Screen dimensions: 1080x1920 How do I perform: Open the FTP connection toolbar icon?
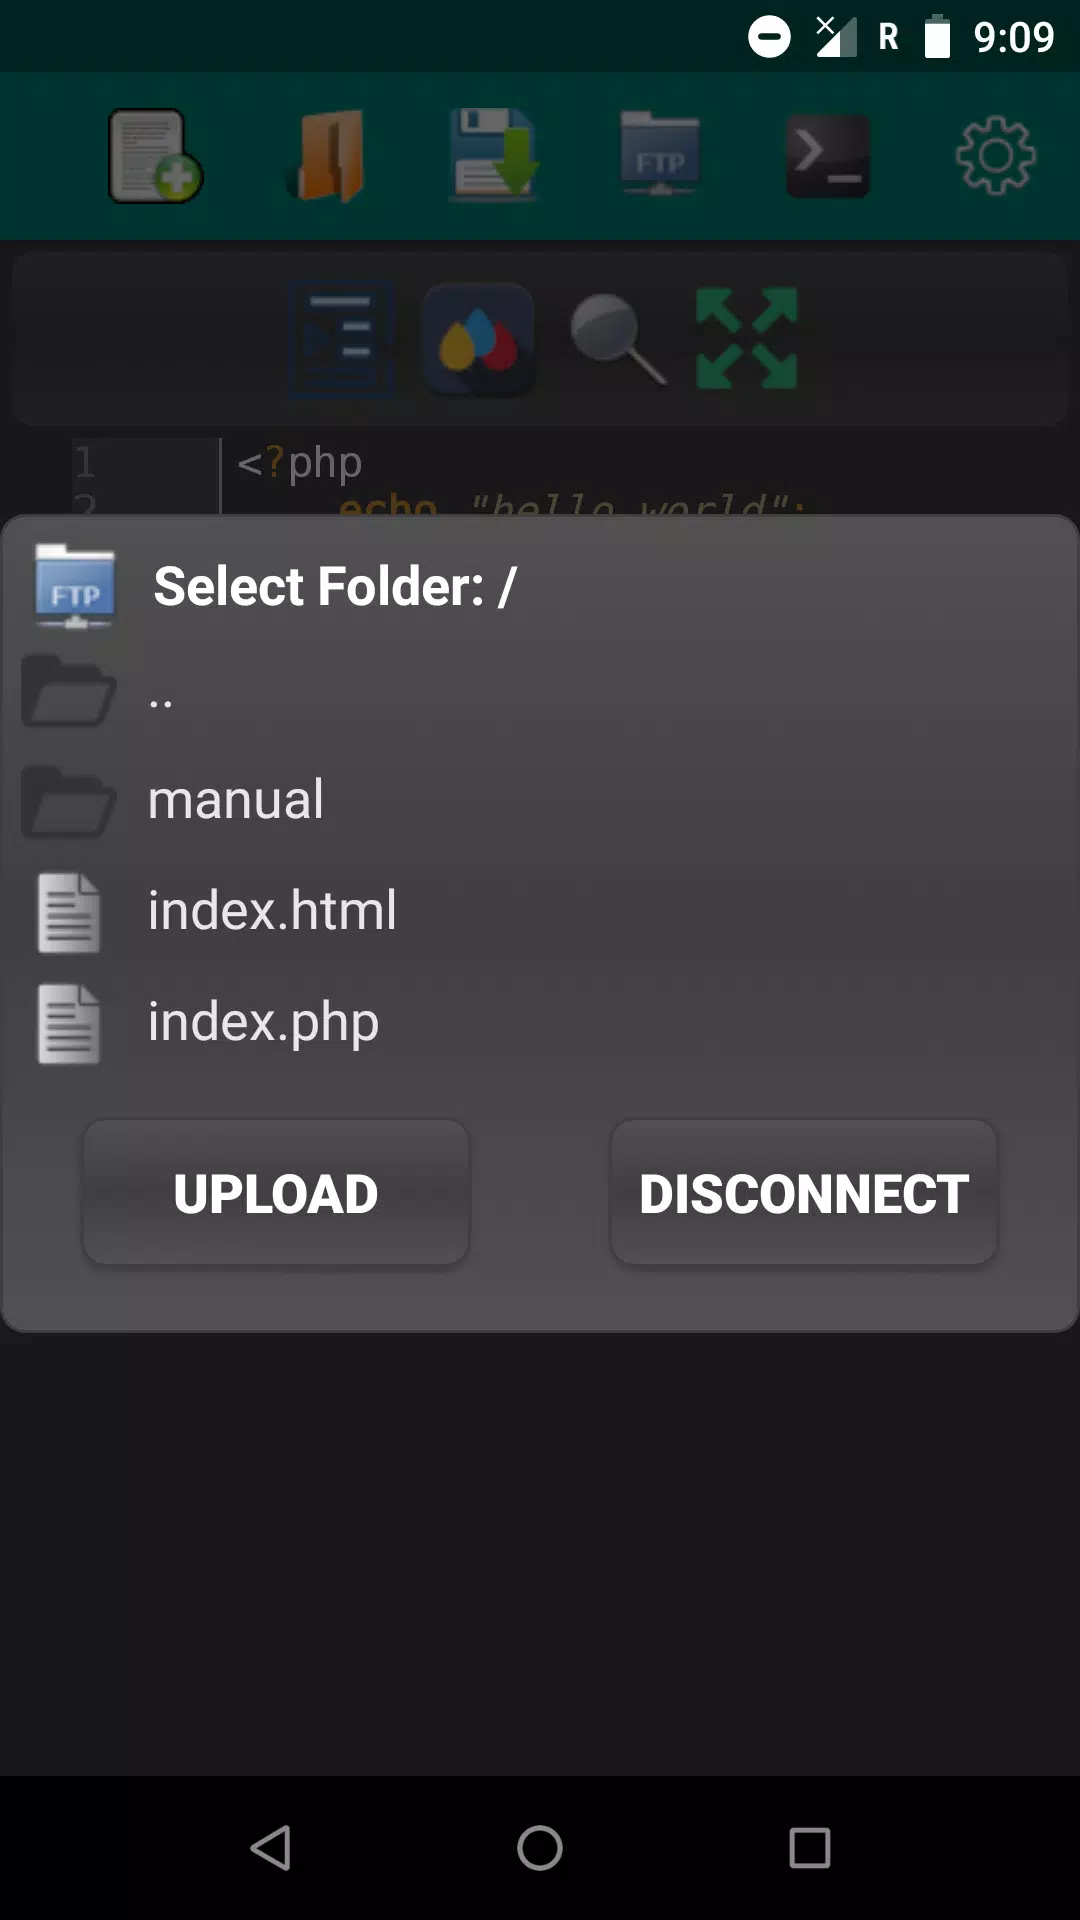660,154
